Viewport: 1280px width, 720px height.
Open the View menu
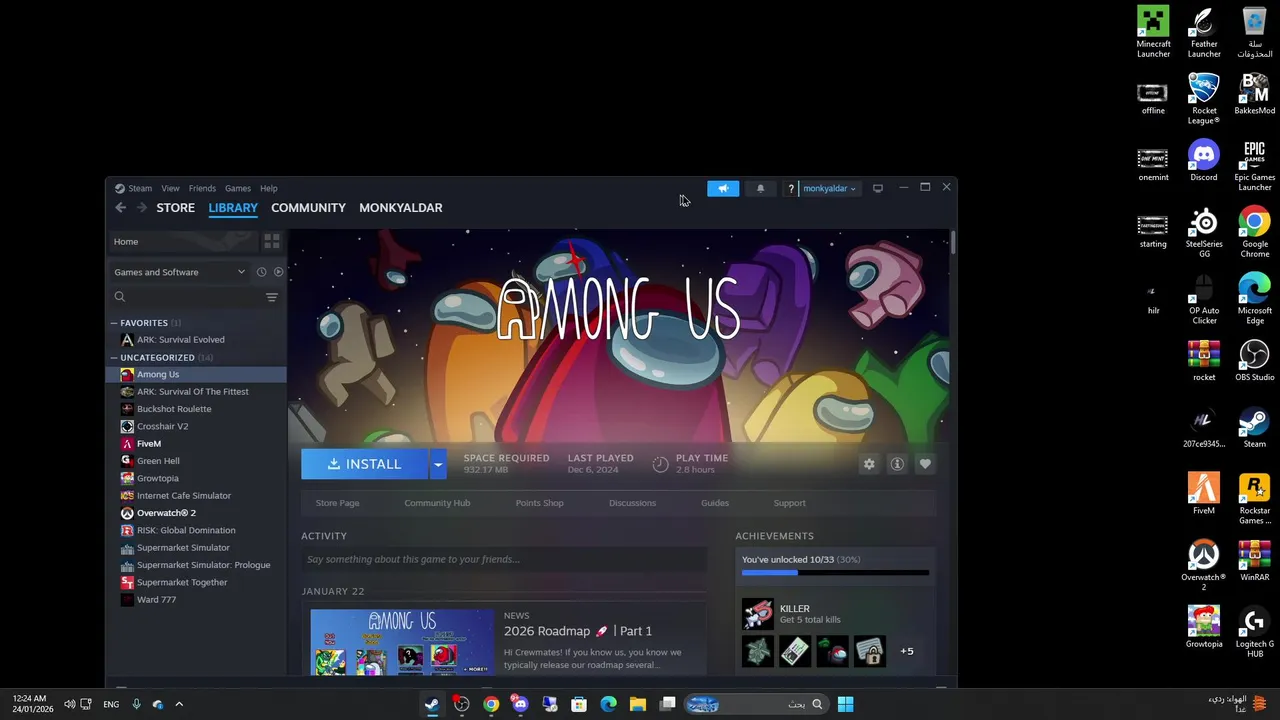[x=171, y=188]
